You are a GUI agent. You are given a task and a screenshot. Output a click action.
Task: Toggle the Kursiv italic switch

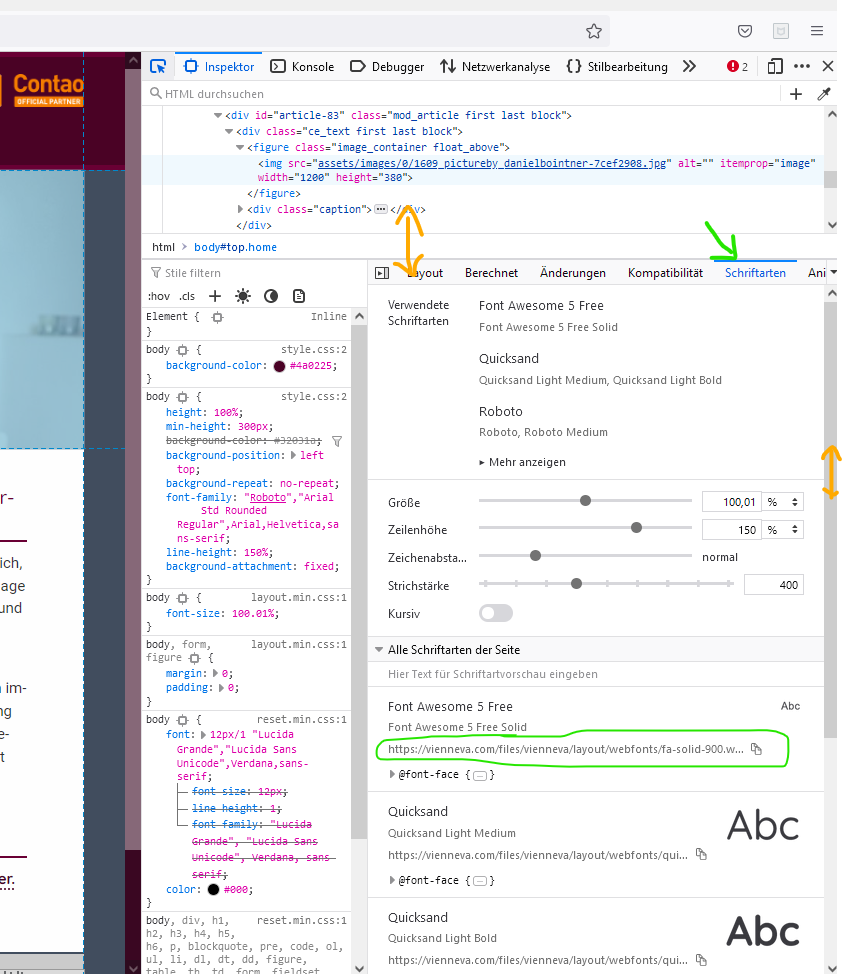tap(496, 613)
